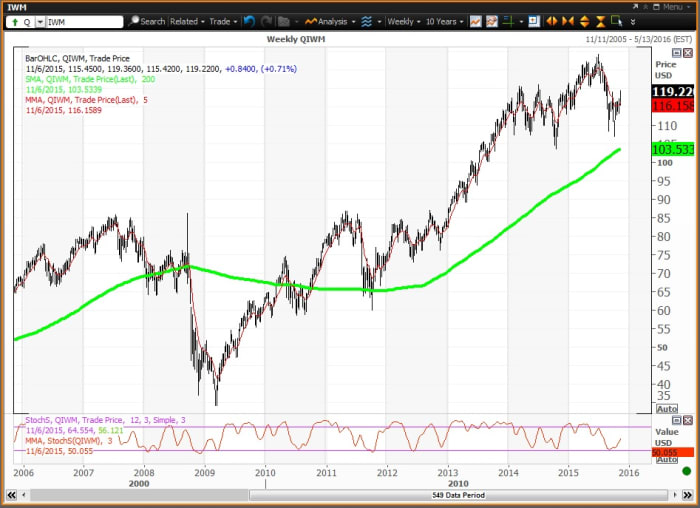Click the MMA, StochS(QIWM), 3 legend label

pos(69,441)
